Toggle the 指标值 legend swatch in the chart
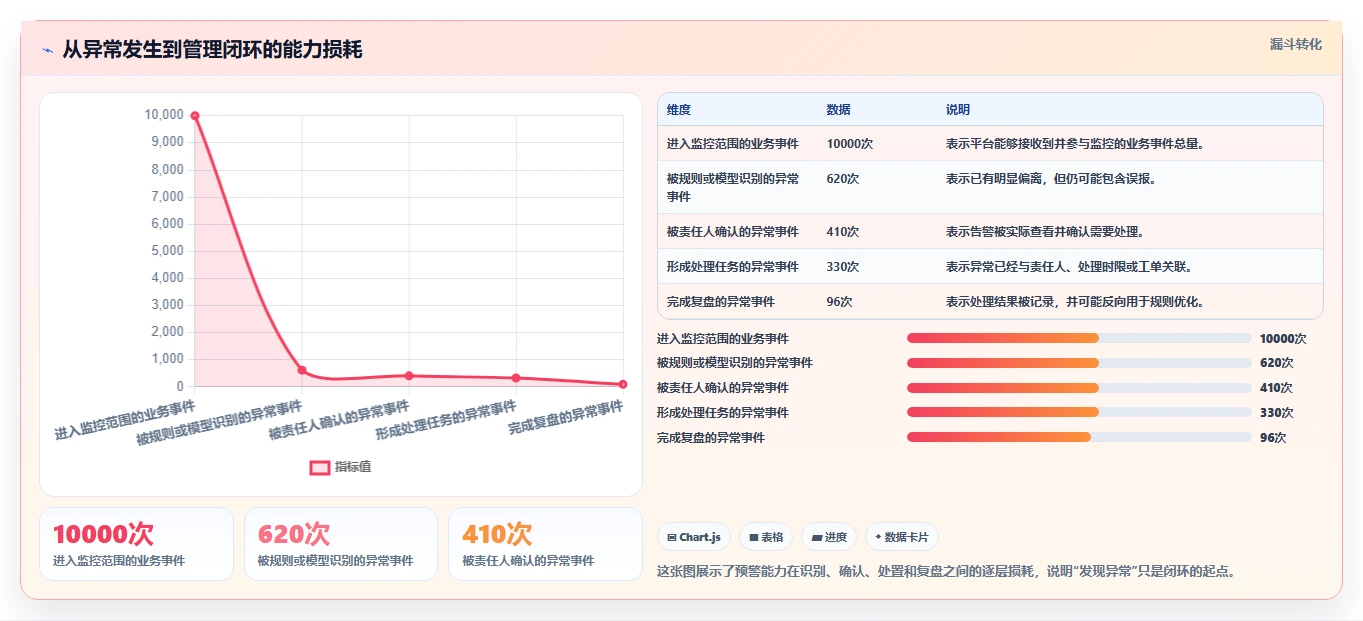1363x621 pixels. pyautogui.click(x=319, y=467)
